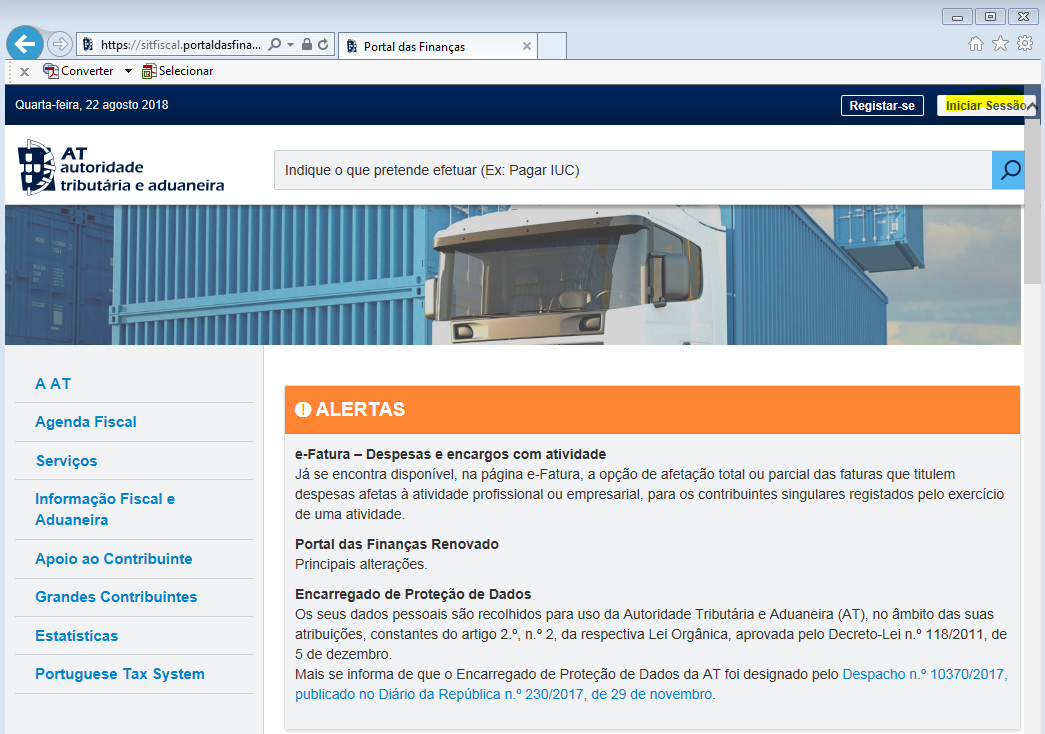Open Agenda Fiscal in the sidebar
This screenshot has width=1045, height=734.
(86, 422)
